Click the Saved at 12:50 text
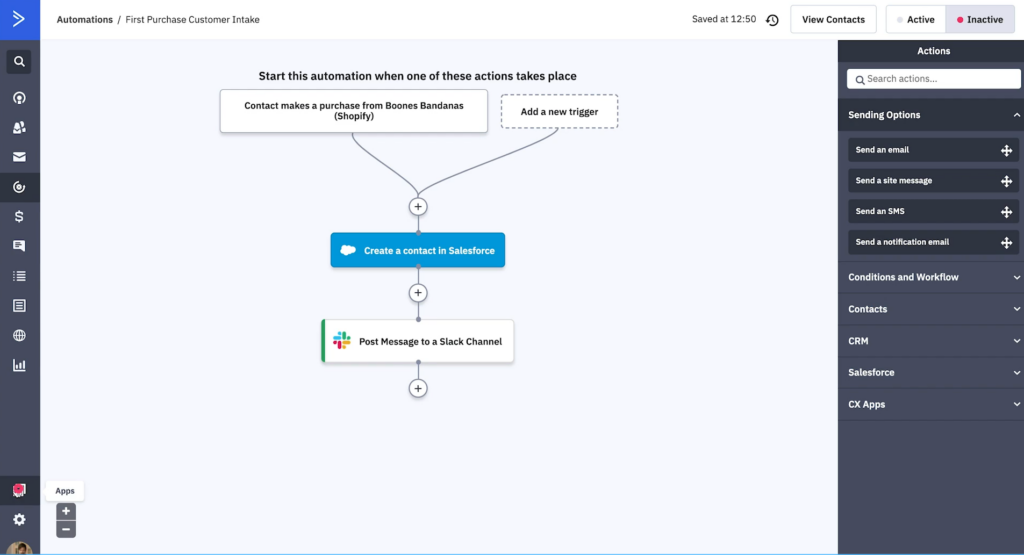1024x555 pixels. (724, 20)
